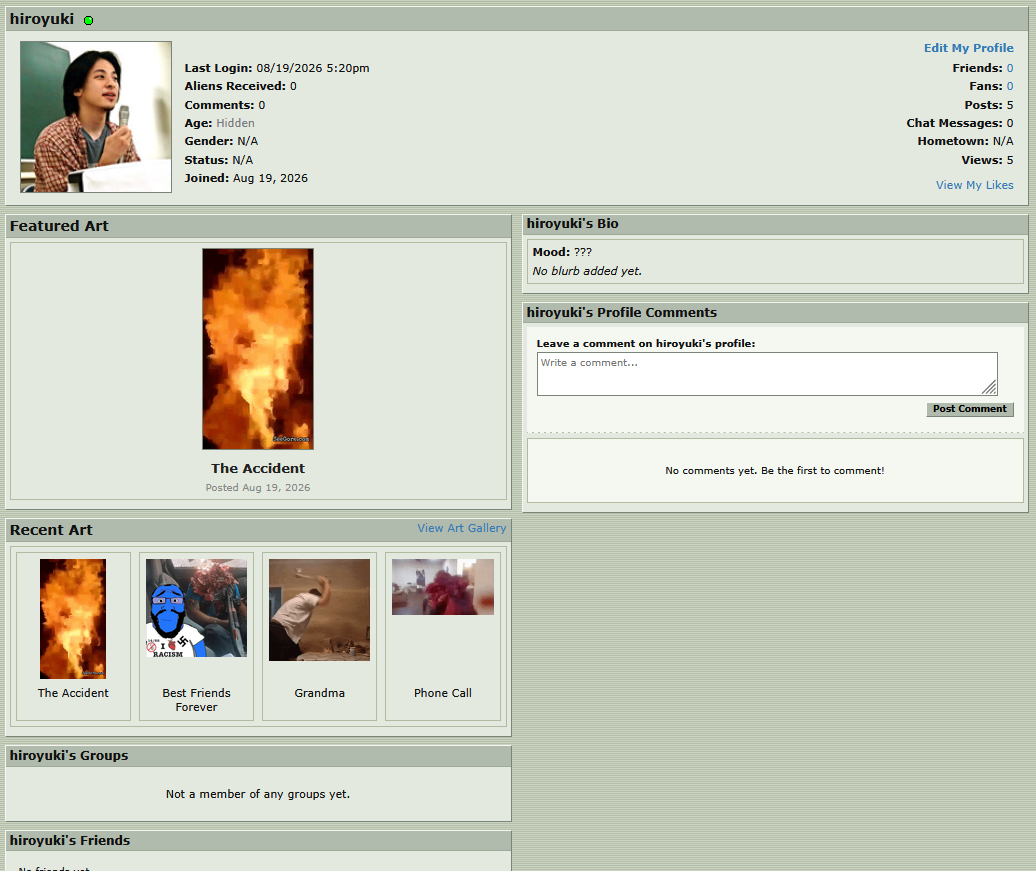The width and height of the screenshot is (1036, 871).
Task: Click the Views: 5 stat
Action: [x=987, y=160]
